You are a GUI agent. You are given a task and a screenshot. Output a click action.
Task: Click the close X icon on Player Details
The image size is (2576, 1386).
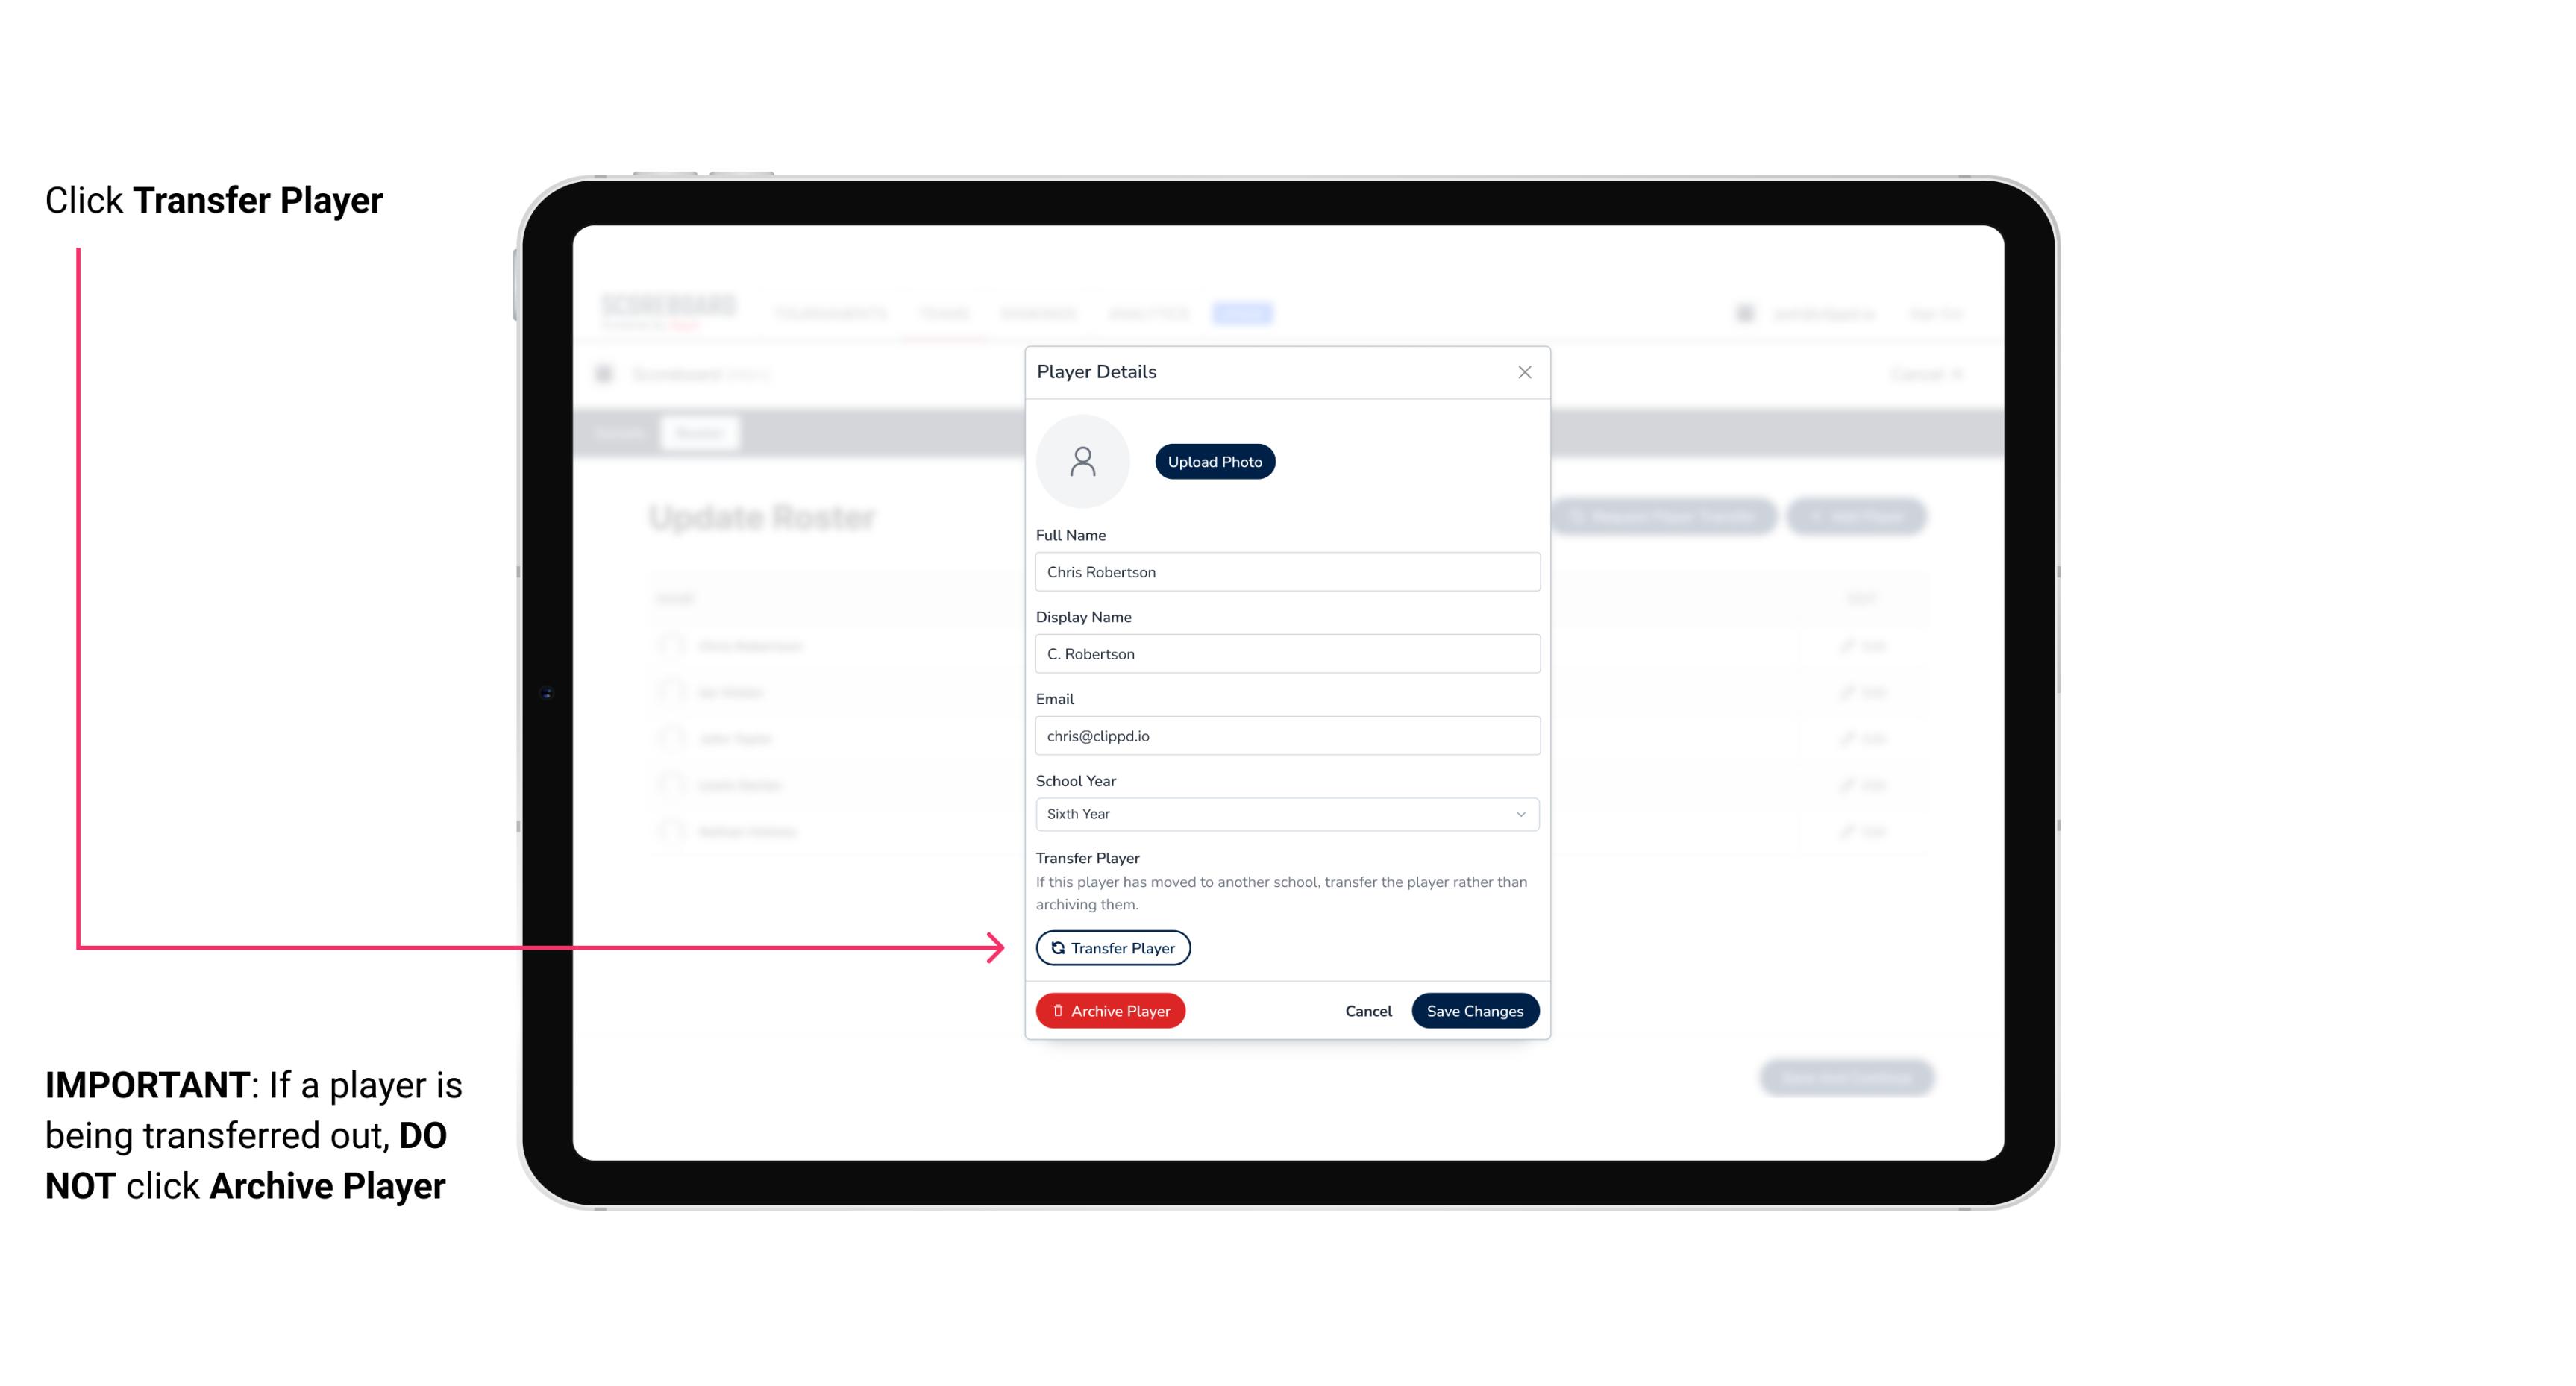pyautogui.click(x=1524, y=372)
